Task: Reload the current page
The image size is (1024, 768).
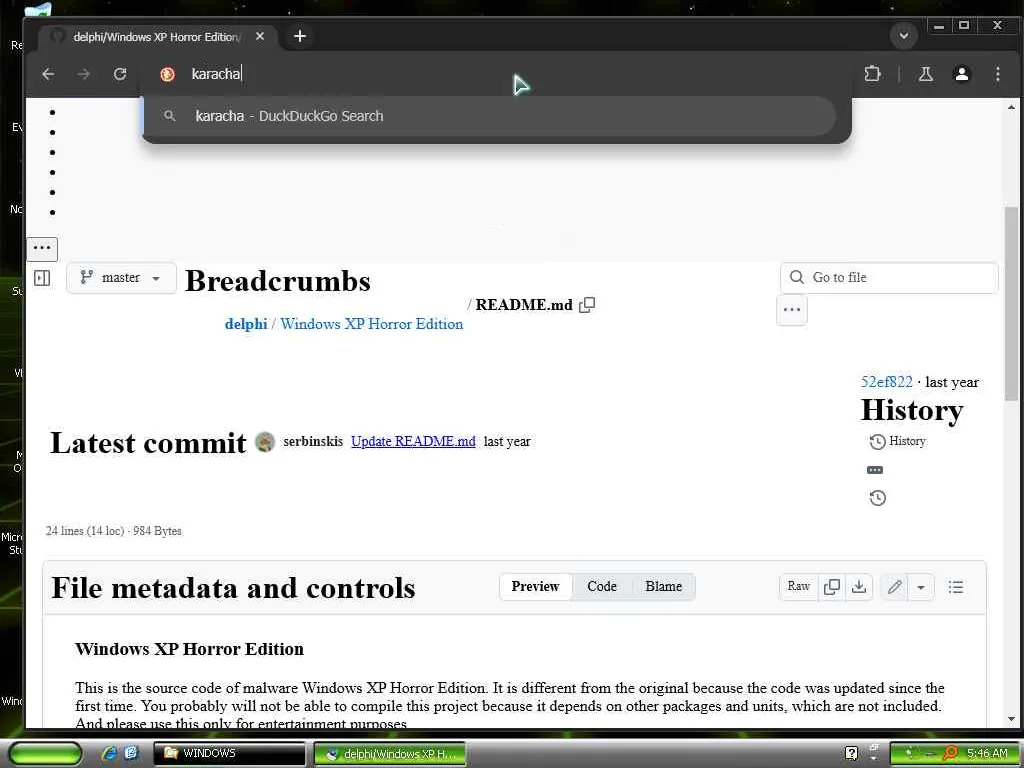Action: (x=120, y=74)
